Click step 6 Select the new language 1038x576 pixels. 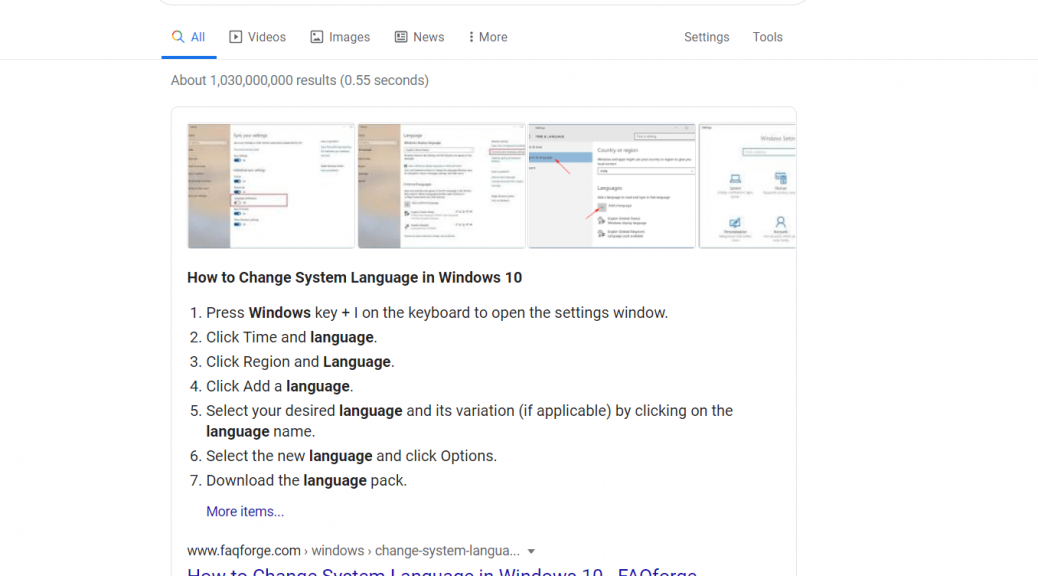click(352, 456)
